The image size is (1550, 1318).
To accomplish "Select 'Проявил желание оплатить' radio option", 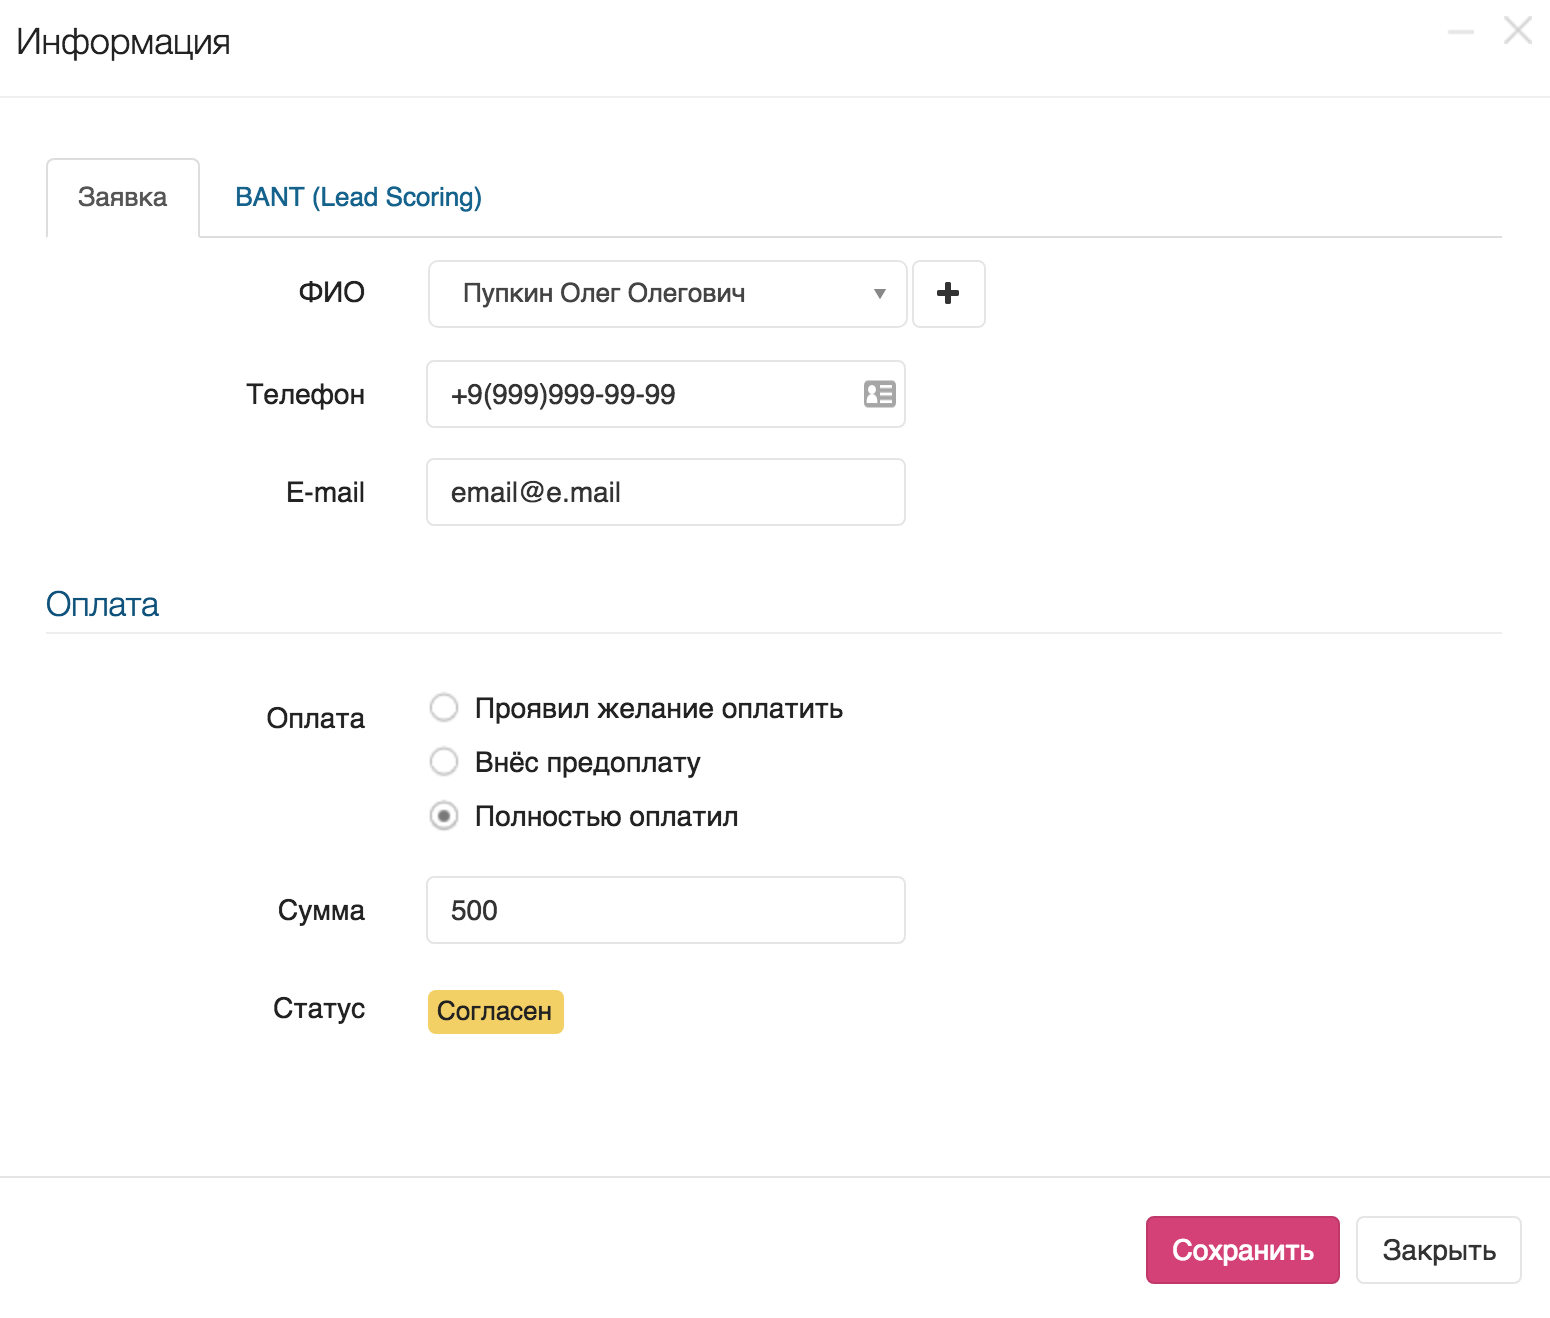I will pos(444,708).
